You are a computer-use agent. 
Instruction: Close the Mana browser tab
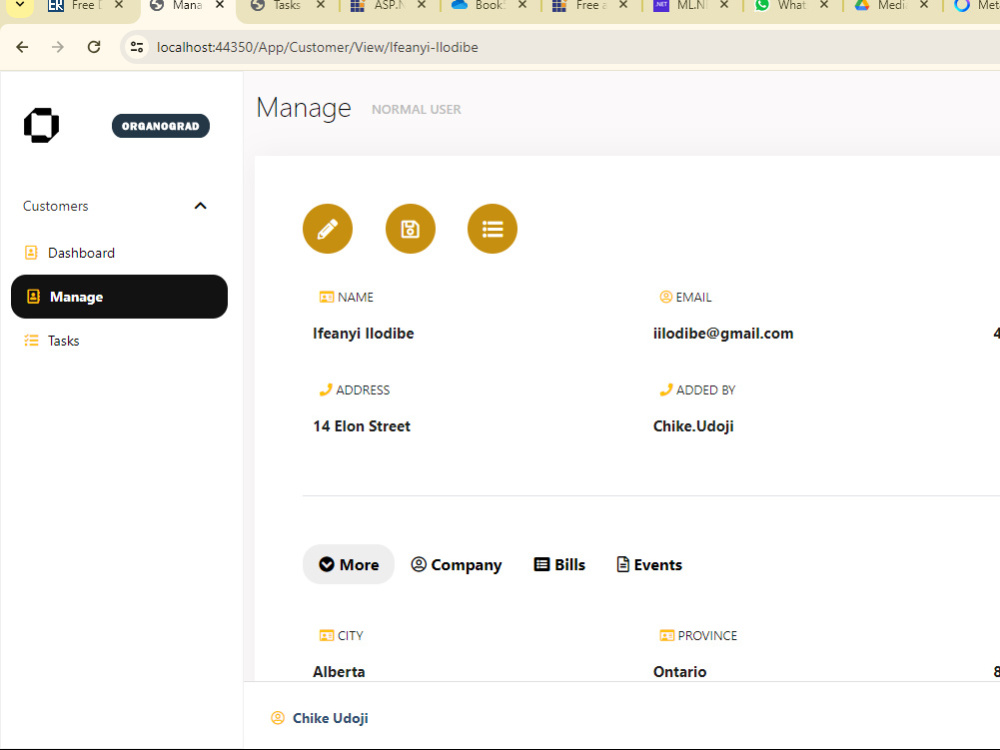pyautogui.click(x=219, y=5)
